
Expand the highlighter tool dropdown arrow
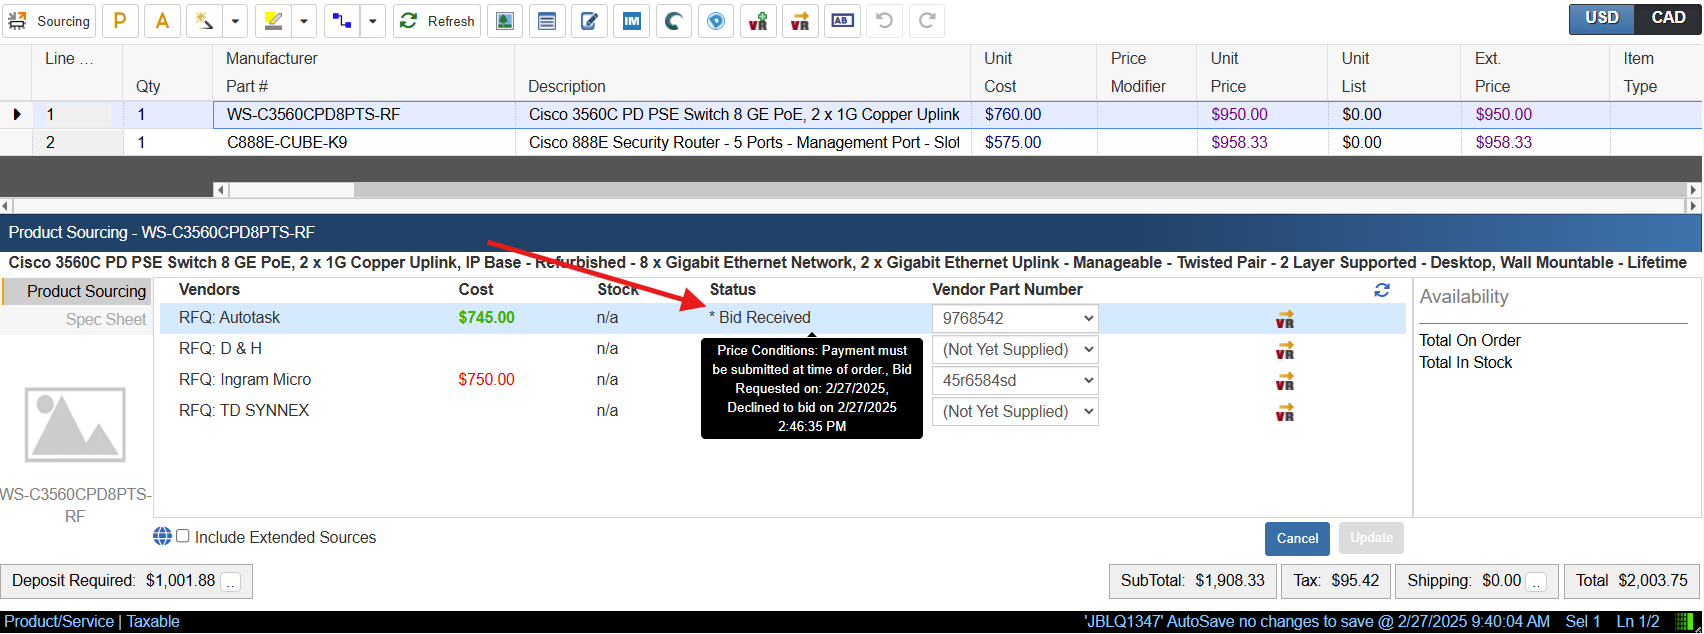pyautogui.click(x=304, y=21)
